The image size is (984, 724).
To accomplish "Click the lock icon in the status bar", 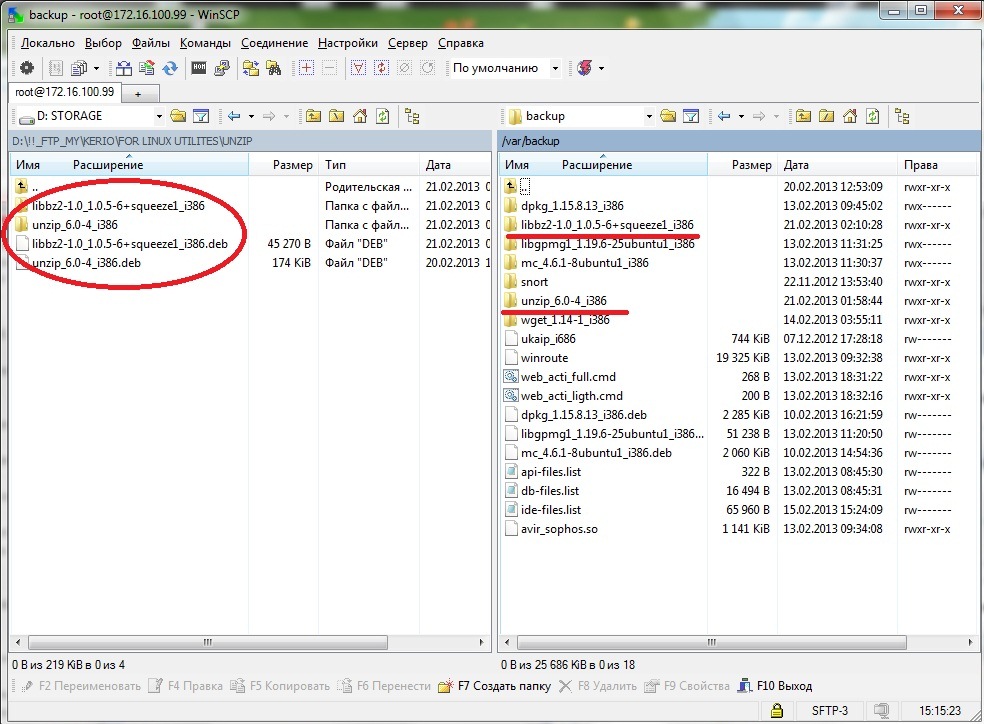I will 775,710.
